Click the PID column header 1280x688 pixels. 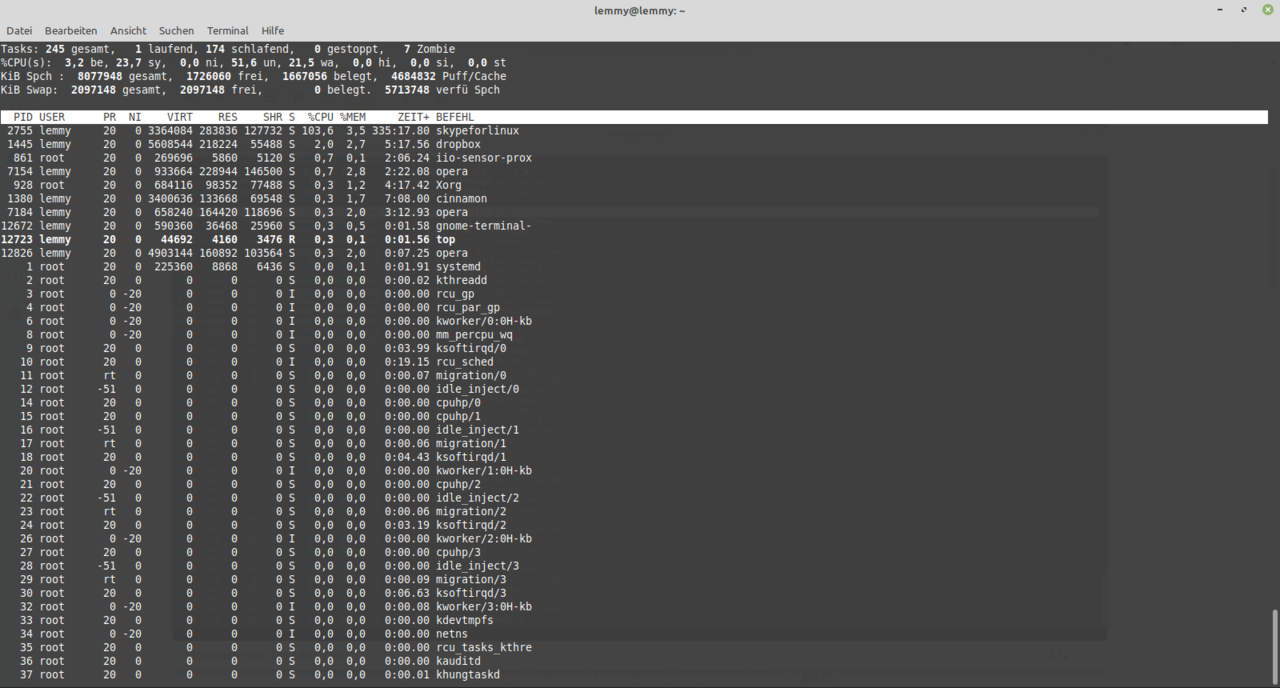coord(23,117)
